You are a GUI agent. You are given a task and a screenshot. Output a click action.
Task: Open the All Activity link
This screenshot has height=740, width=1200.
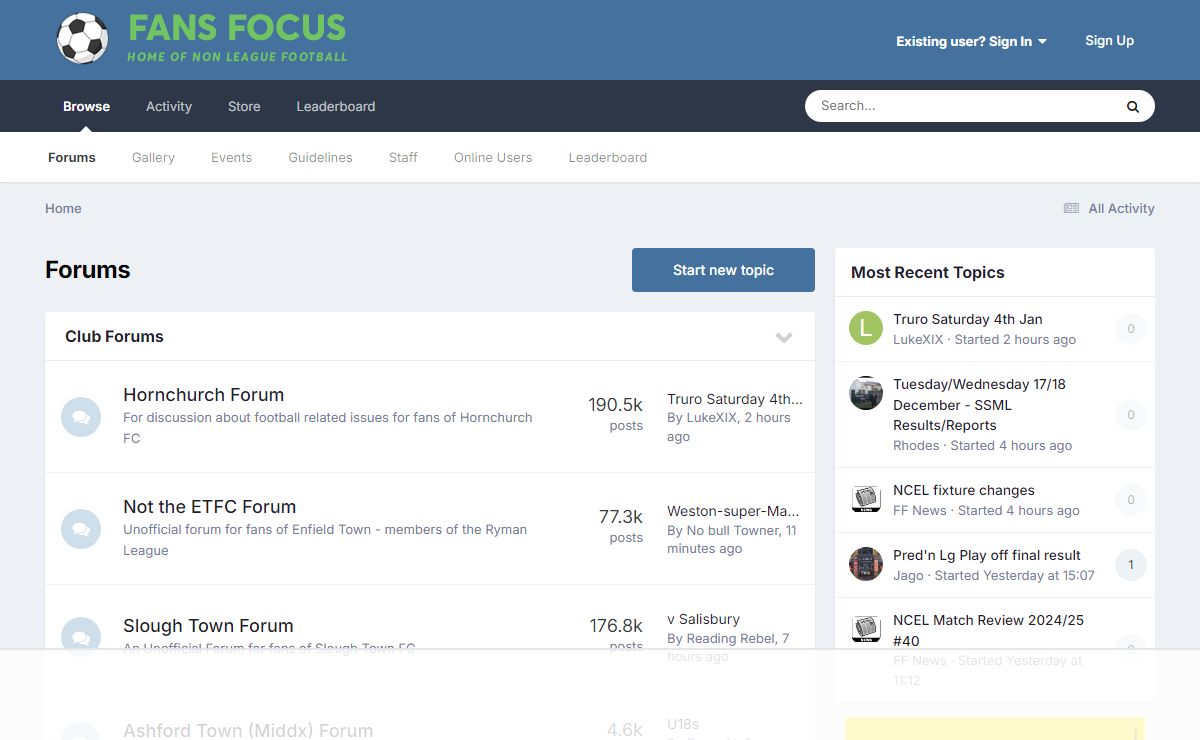[x=1121, y=208]
